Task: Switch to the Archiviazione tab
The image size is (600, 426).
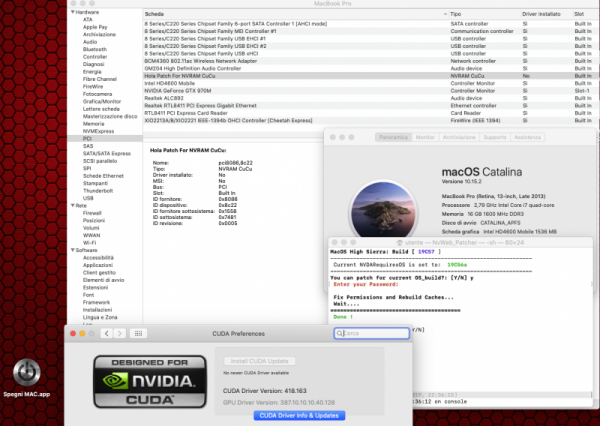Action: tap(459, 137)
